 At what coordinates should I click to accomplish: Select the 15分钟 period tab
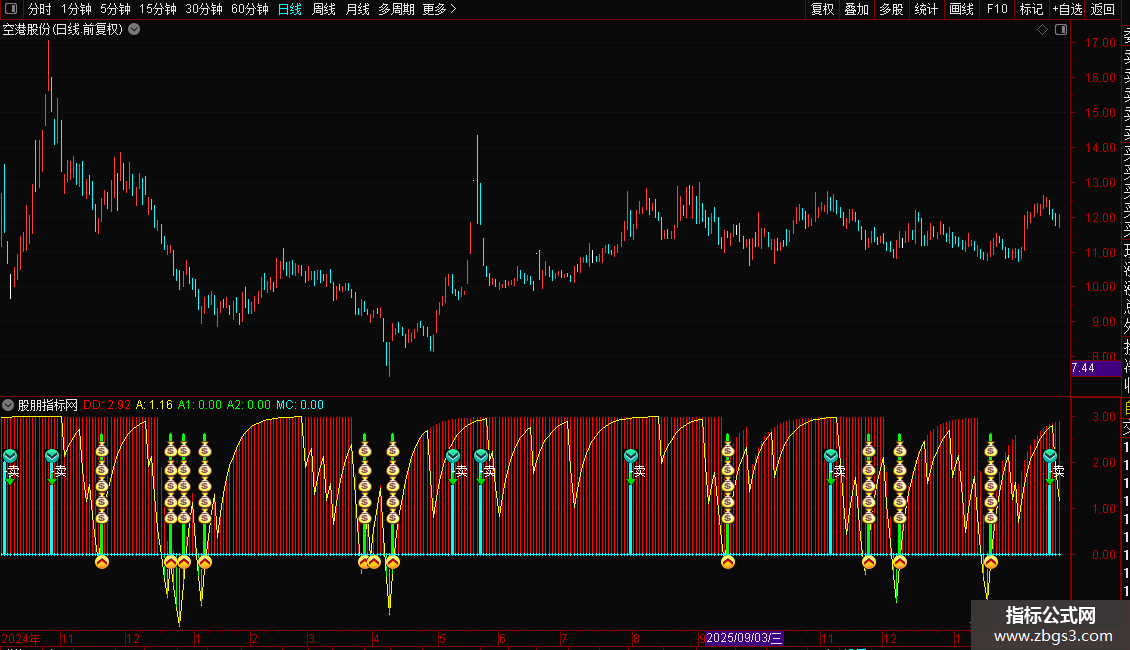point(158,9)
